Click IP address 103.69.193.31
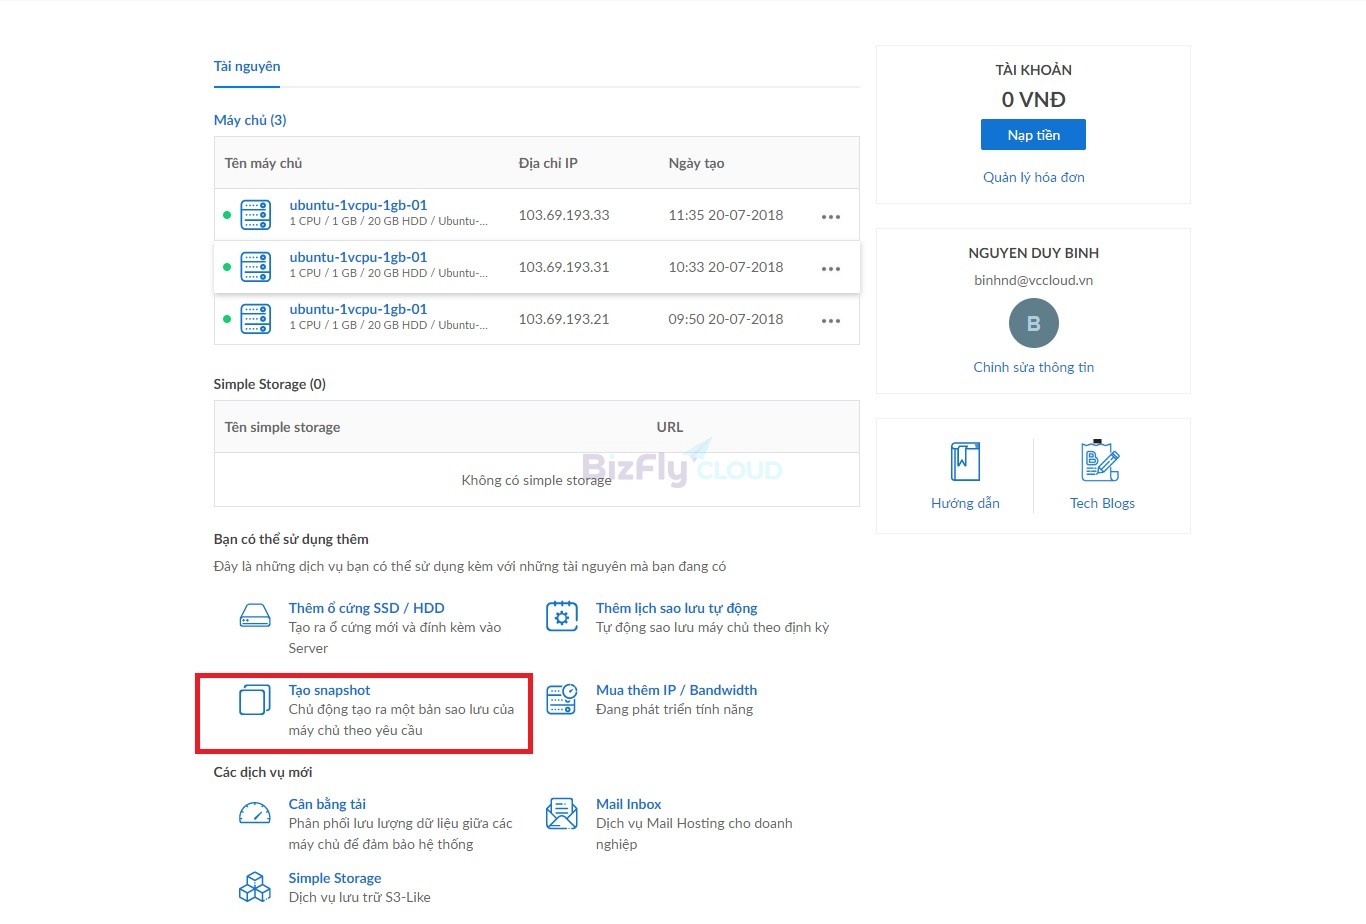Image resolution: width=1366 pixels, height=924 pixels. (x=564, y=267)
